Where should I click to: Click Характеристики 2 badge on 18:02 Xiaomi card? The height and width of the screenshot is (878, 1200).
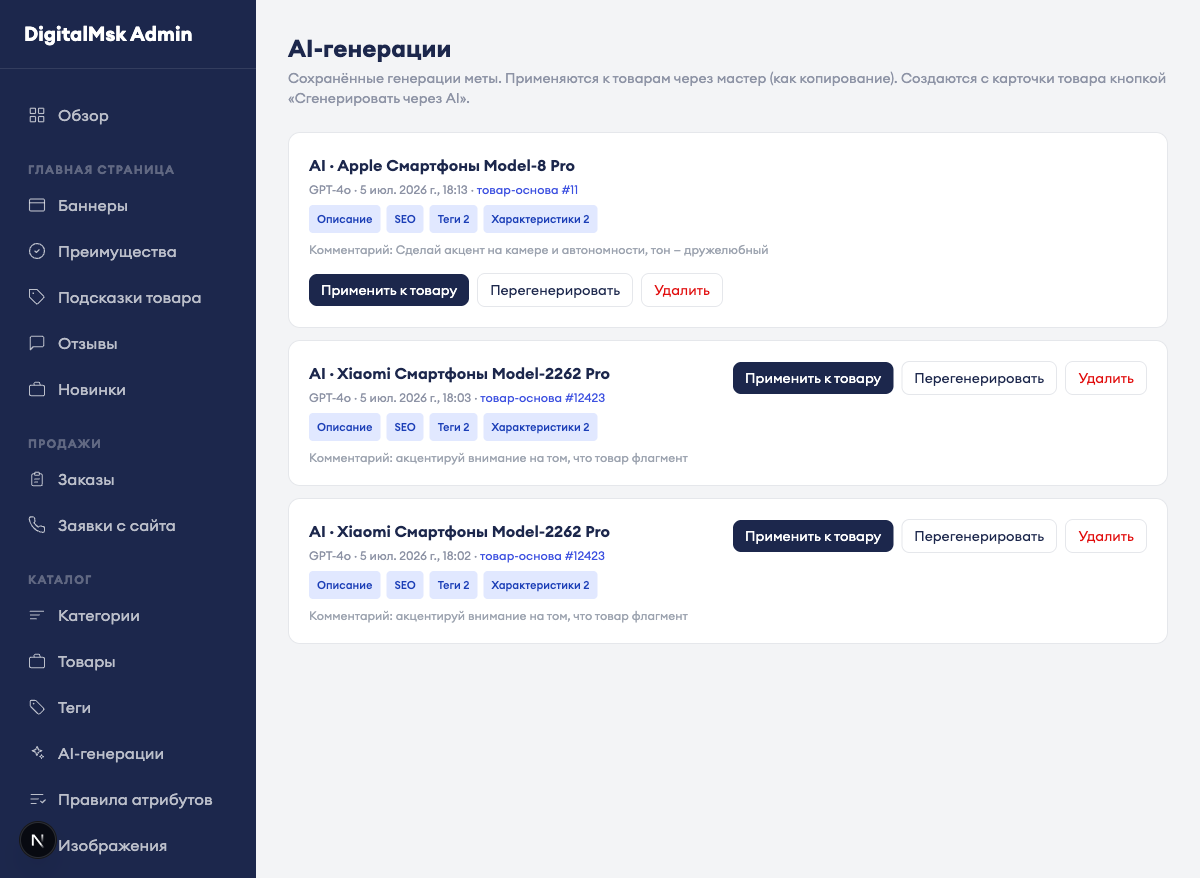(x=541, y=585)
